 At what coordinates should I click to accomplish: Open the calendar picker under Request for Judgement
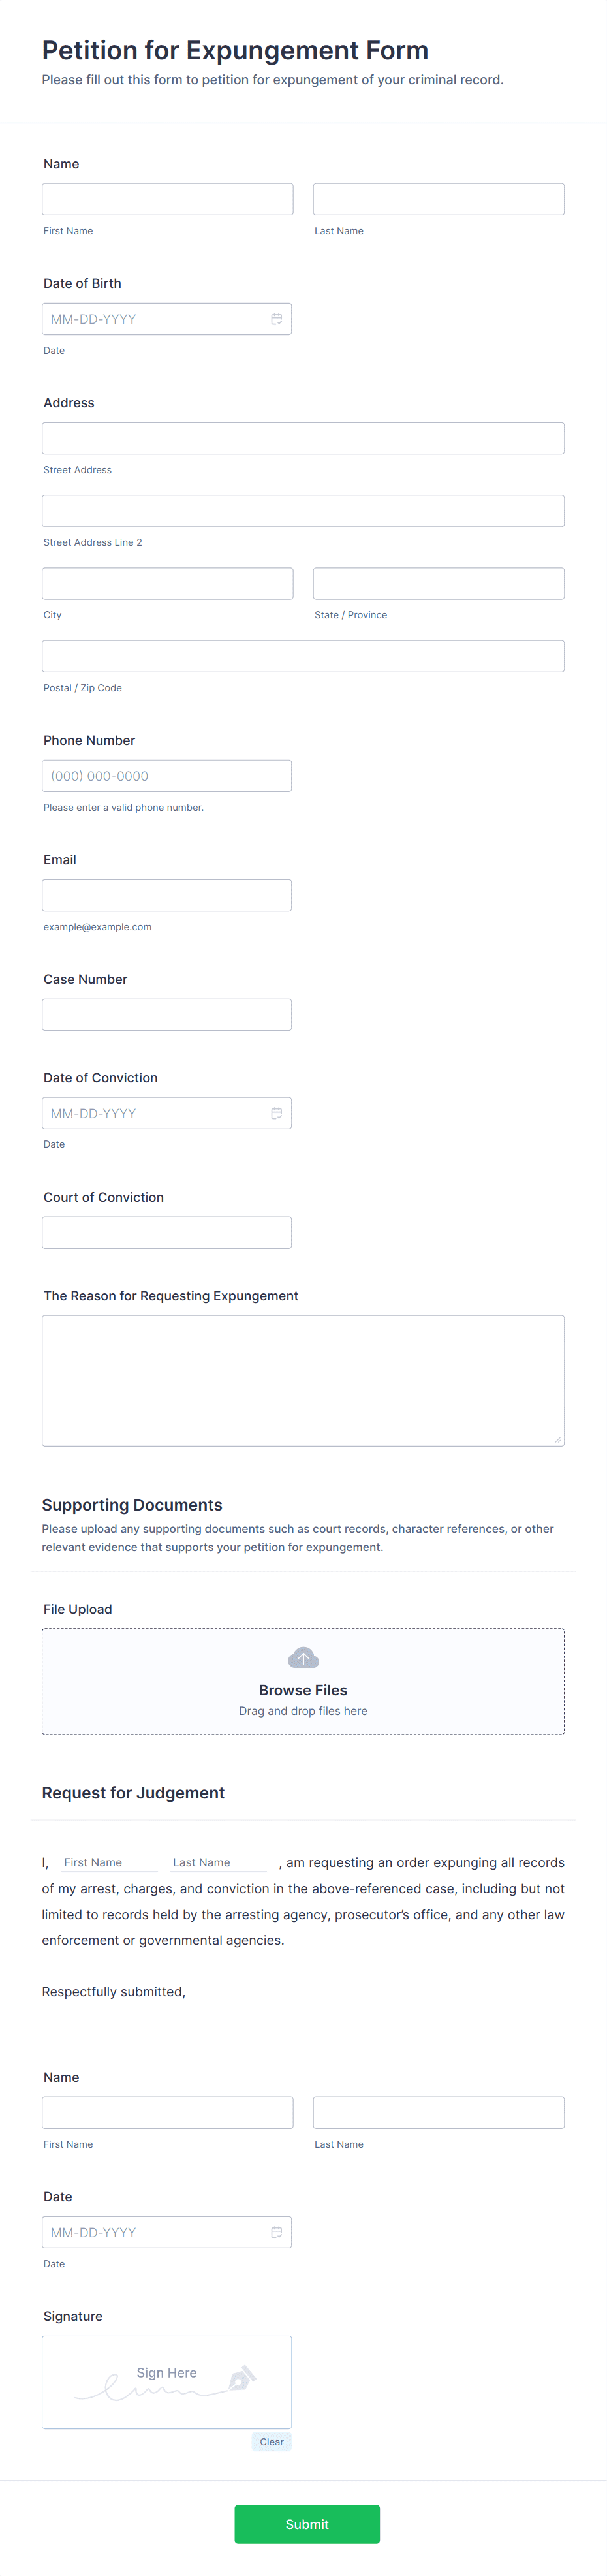(277, 2232)
